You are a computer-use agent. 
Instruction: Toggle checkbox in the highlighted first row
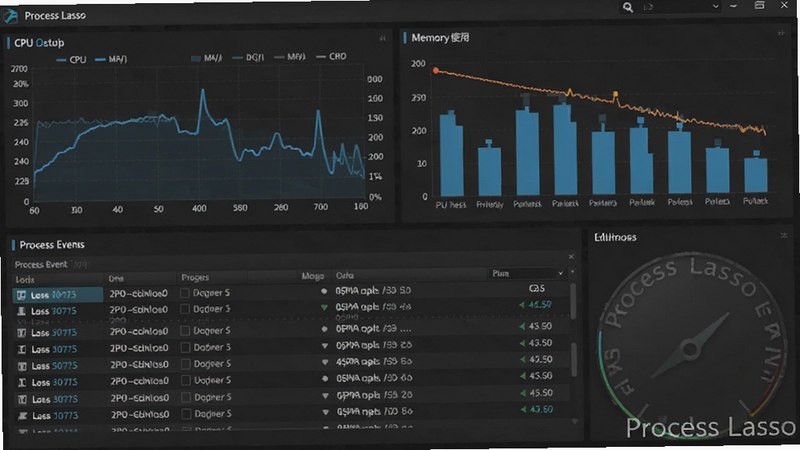pyautogui.click(x=185, y=293)
